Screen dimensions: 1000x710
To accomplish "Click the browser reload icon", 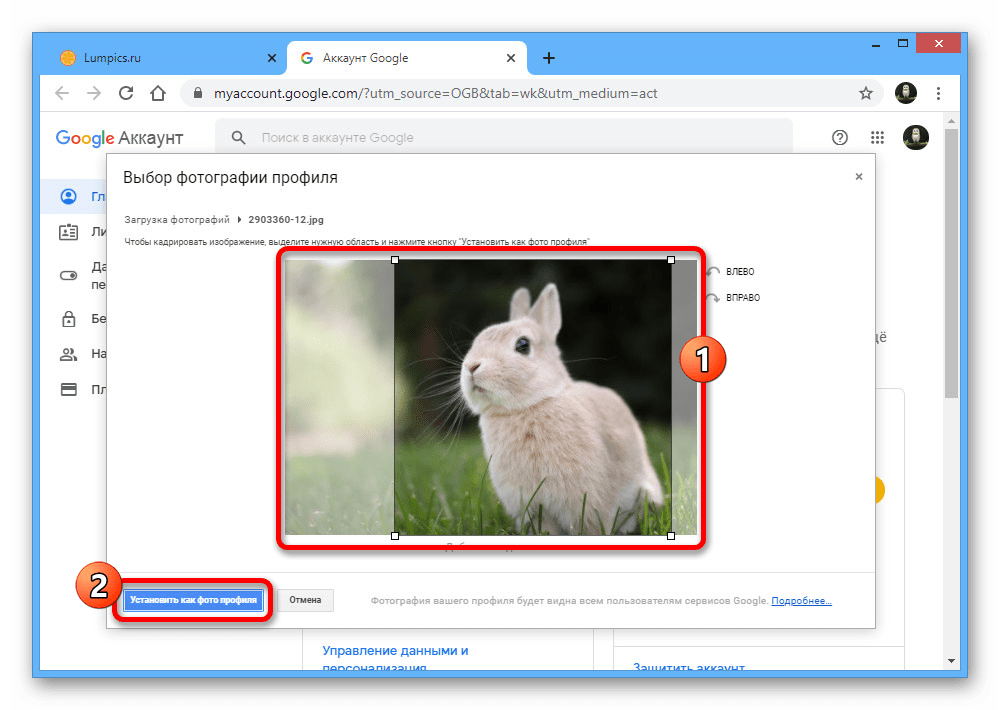I will pyautogui.click(x=126, y=94).
